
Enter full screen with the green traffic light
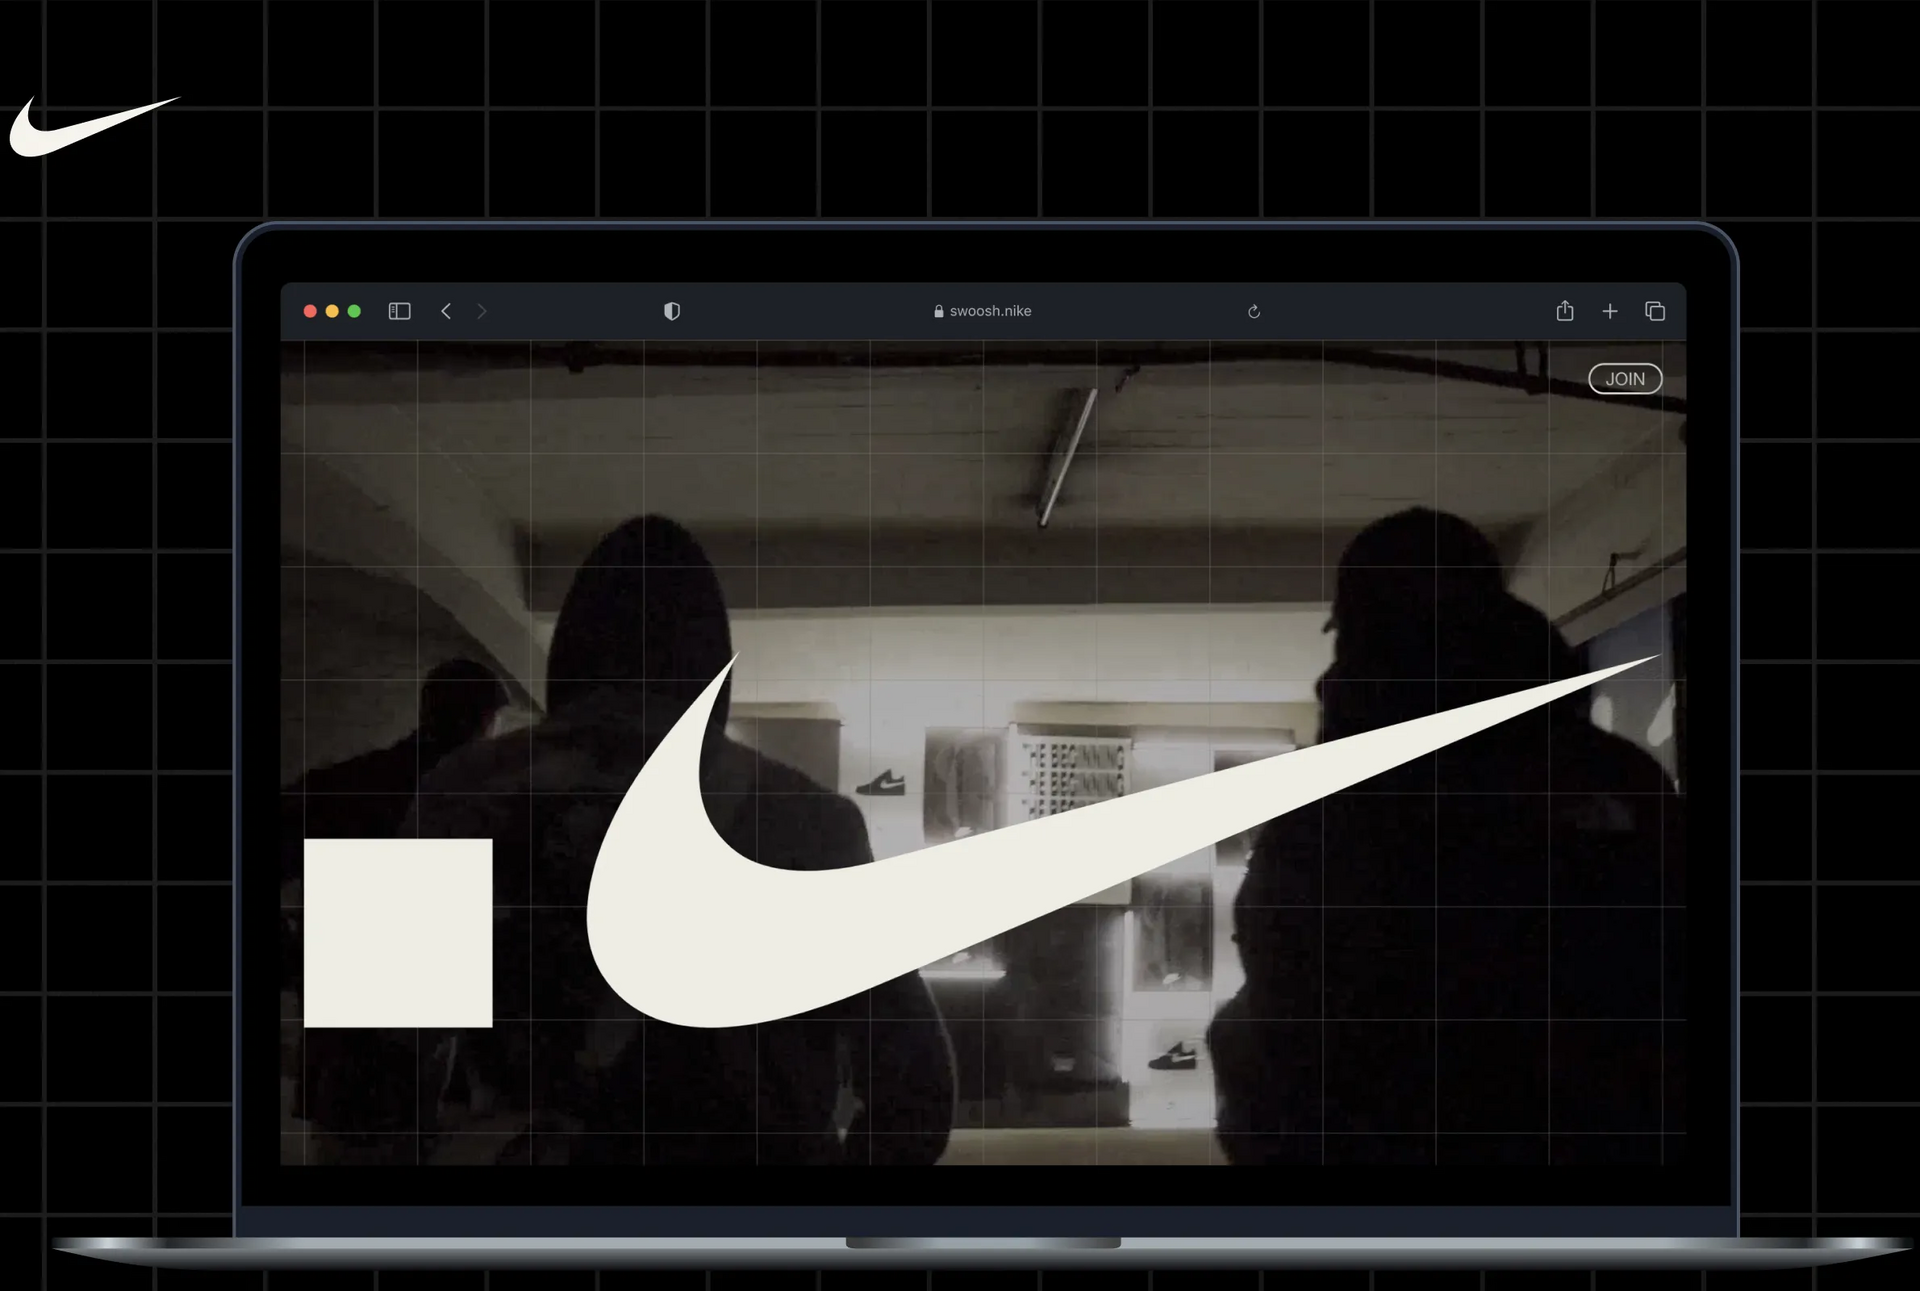354,311
